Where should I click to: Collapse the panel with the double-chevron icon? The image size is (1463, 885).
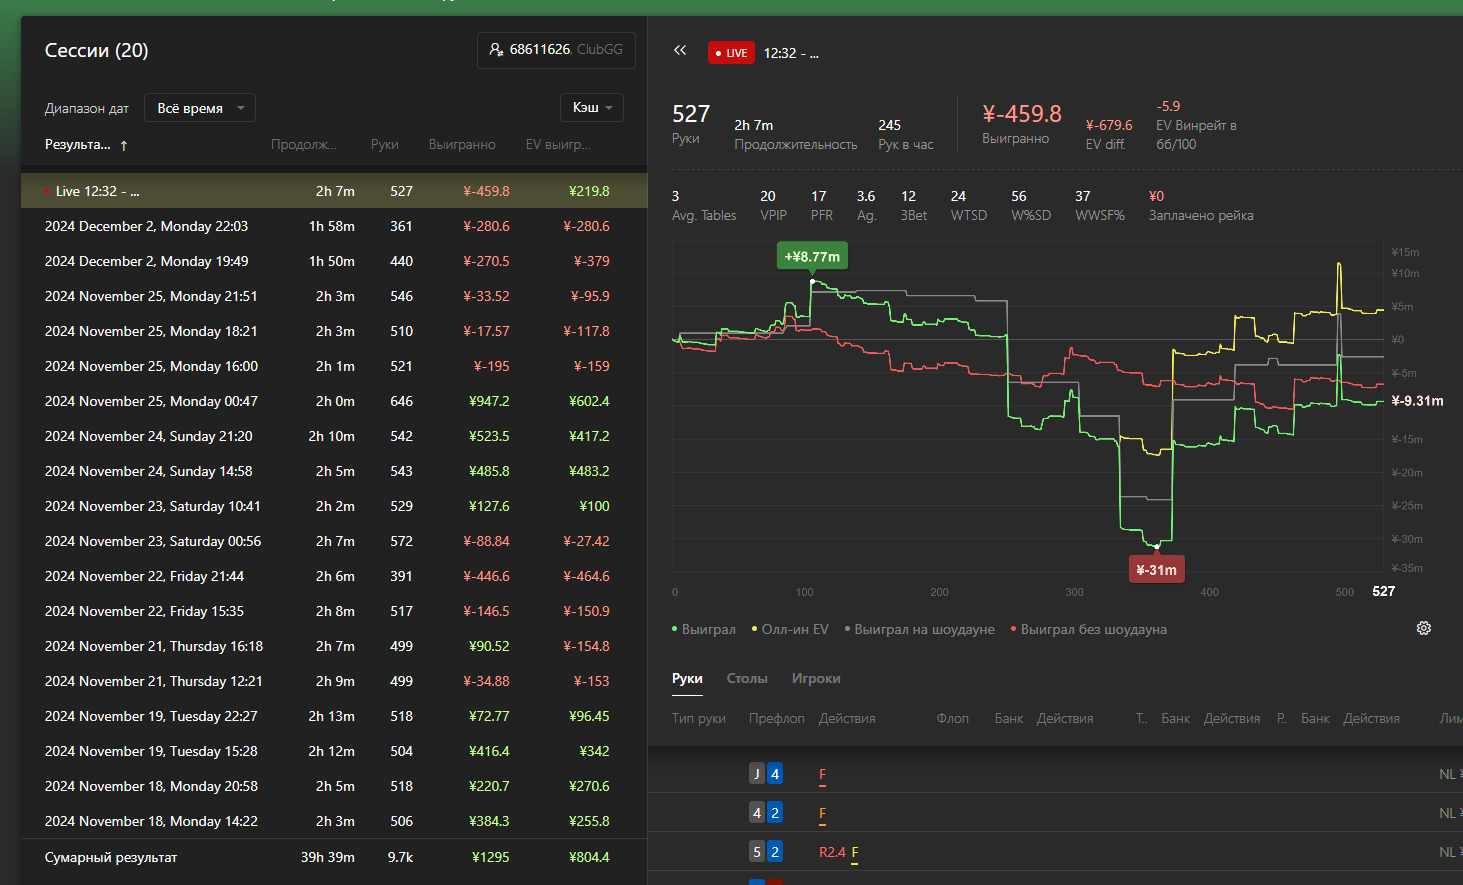click(680, 50)
